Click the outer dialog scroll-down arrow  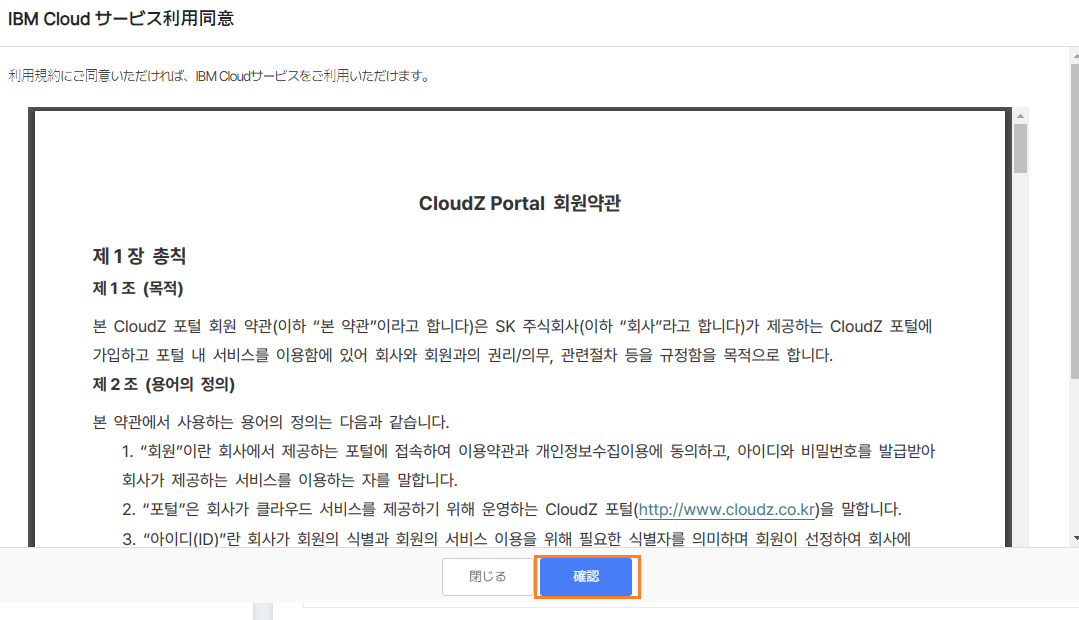click(x=1075, y=538)
